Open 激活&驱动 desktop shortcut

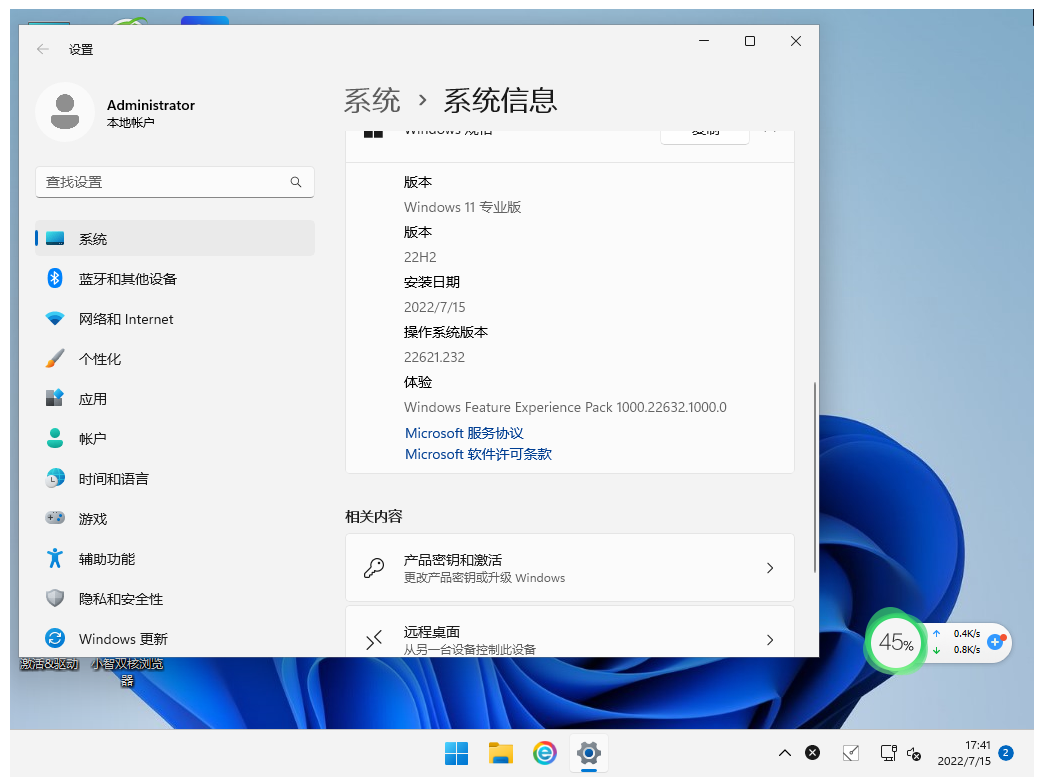coord(50,663)
